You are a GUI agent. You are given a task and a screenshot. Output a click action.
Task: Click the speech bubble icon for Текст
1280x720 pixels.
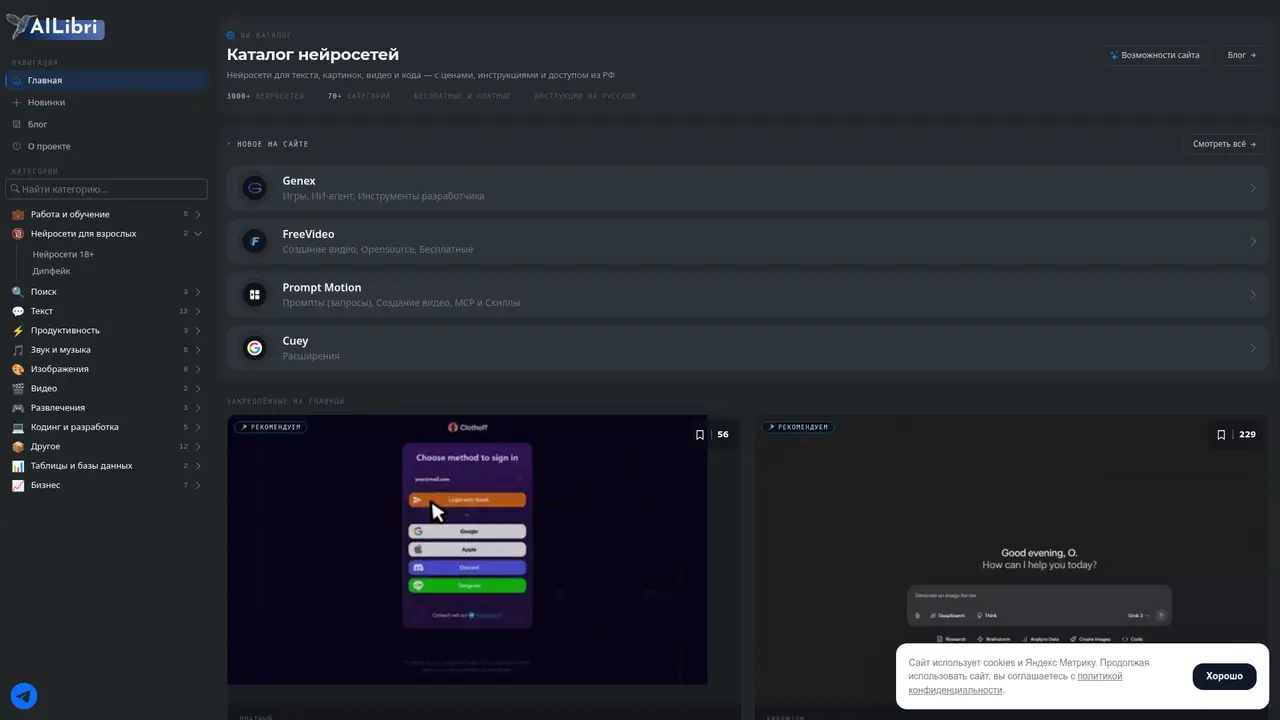(x=18, y=311)
